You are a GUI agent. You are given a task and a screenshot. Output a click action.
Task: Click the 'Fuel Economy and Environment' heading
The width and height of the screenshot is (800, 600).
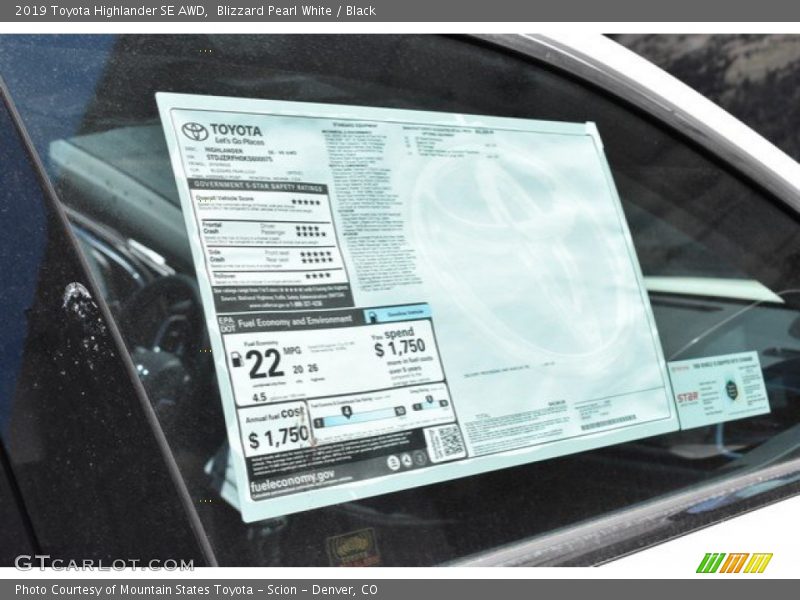[x=294, y=322]
